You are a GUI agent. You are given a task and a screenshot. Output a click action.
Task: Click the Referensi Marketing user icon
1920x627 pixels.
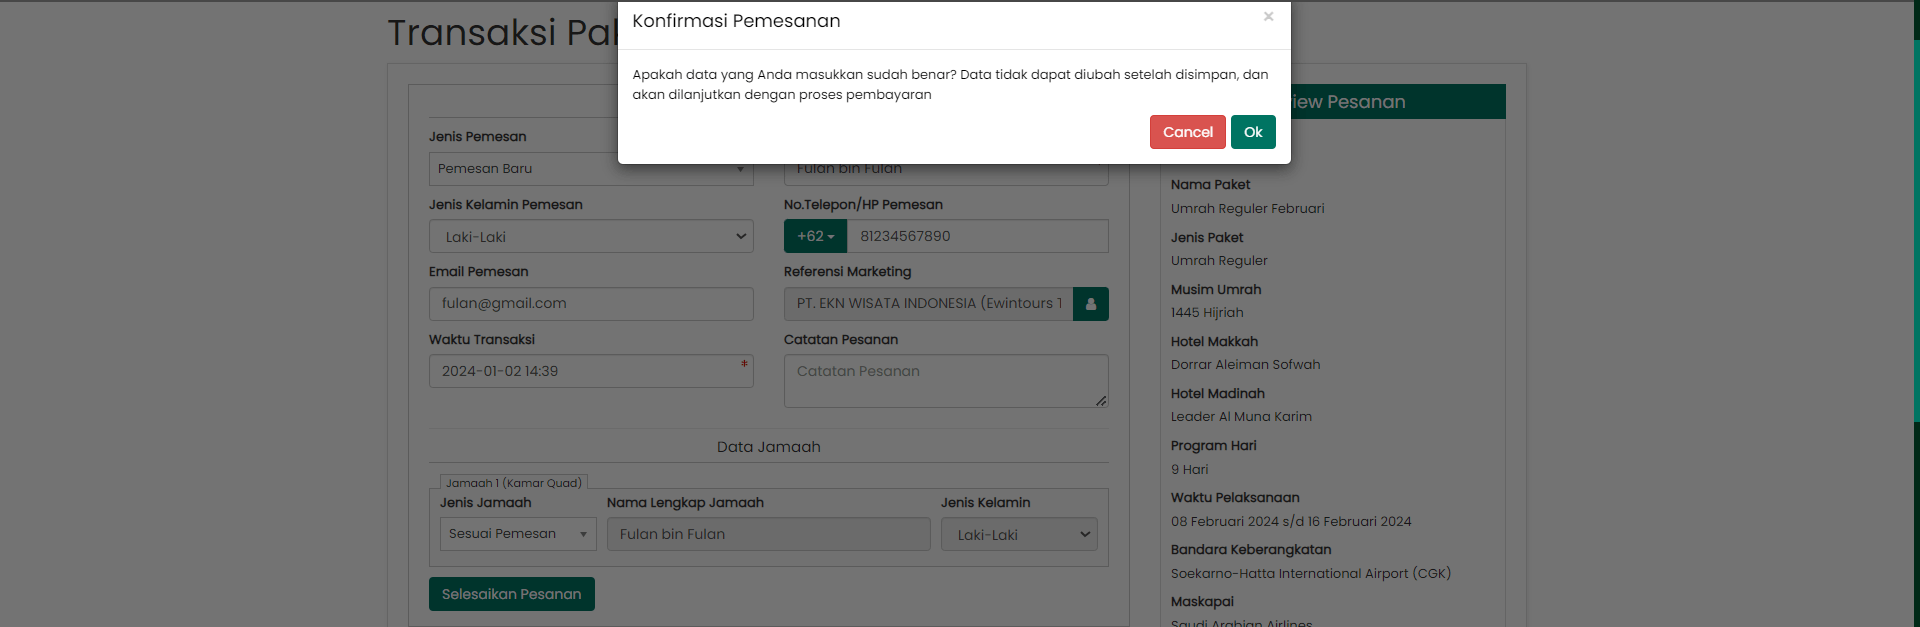pos(1090,304)
